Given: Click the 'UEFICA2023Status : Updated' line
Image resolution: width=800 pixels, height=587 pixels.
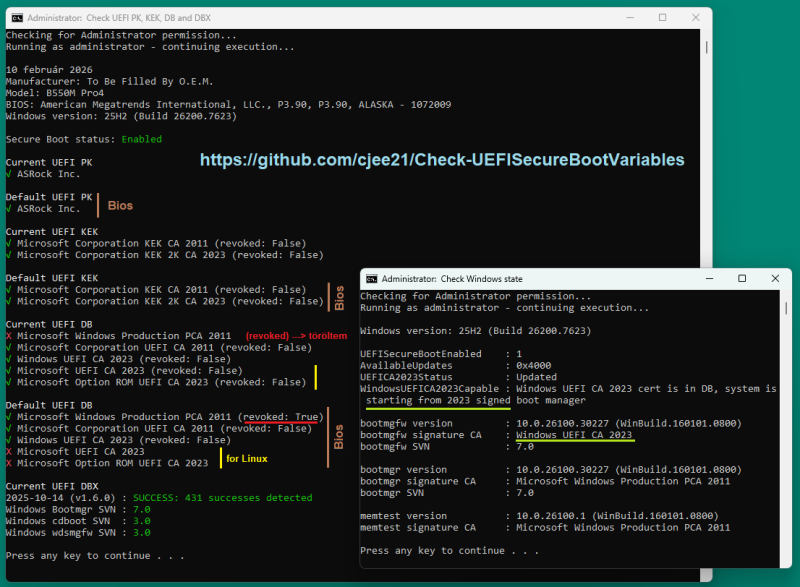Looking at the screenshot, I should [x=458, y=377].
